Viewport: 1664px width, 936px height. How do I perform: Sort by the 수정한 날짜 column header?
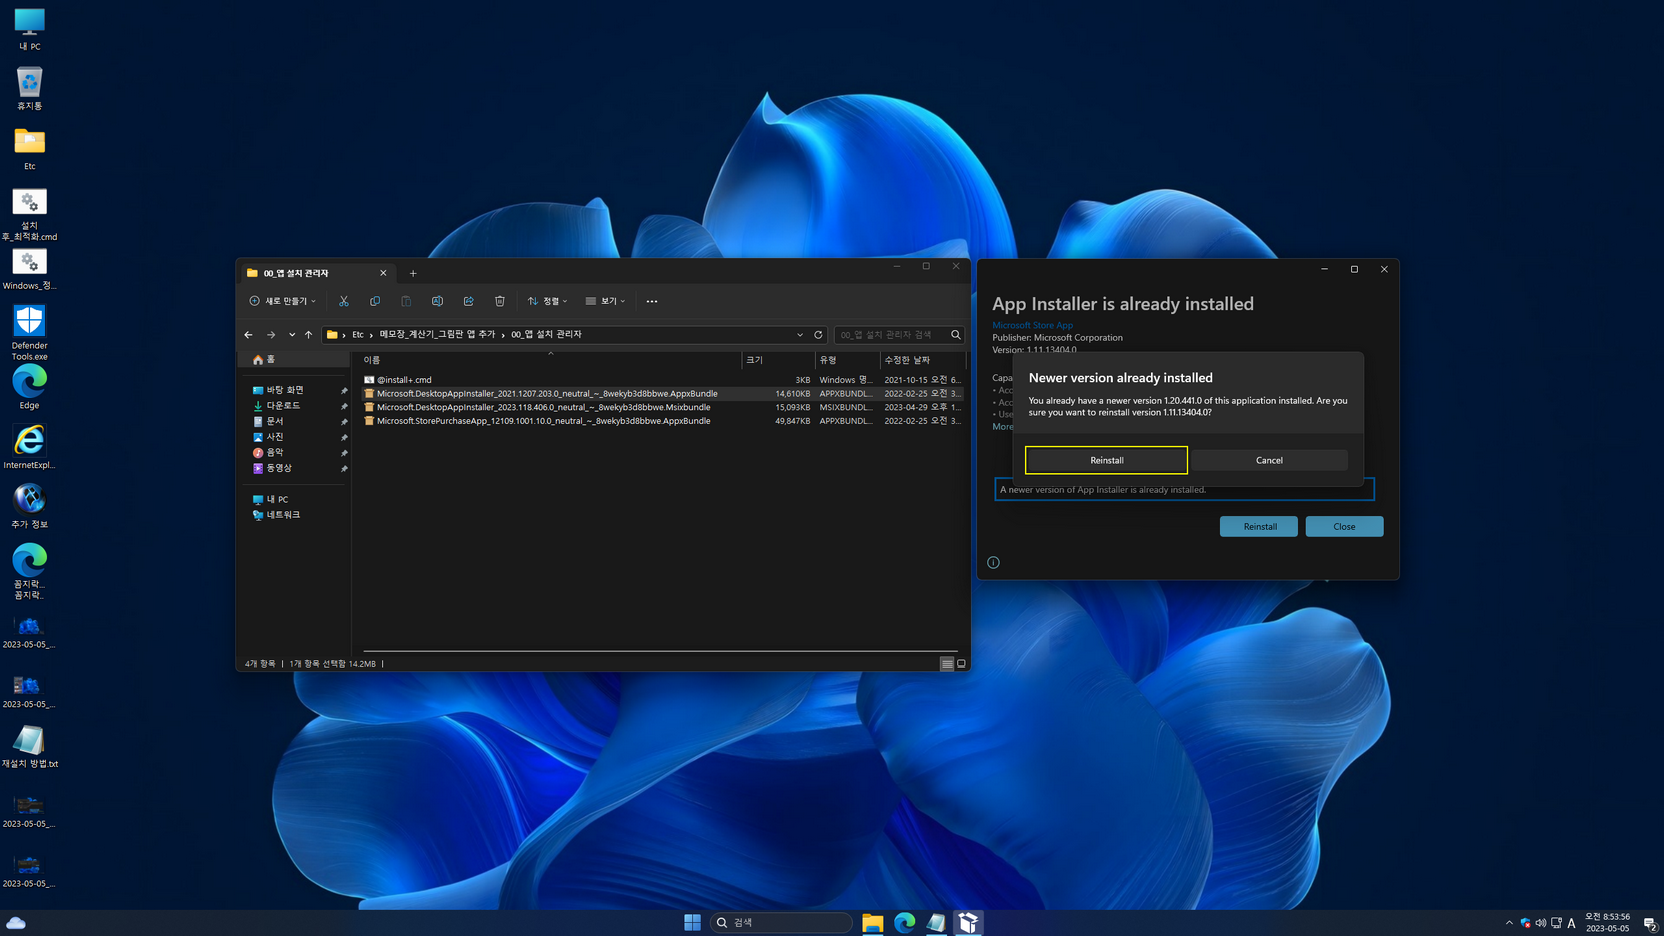922,360
